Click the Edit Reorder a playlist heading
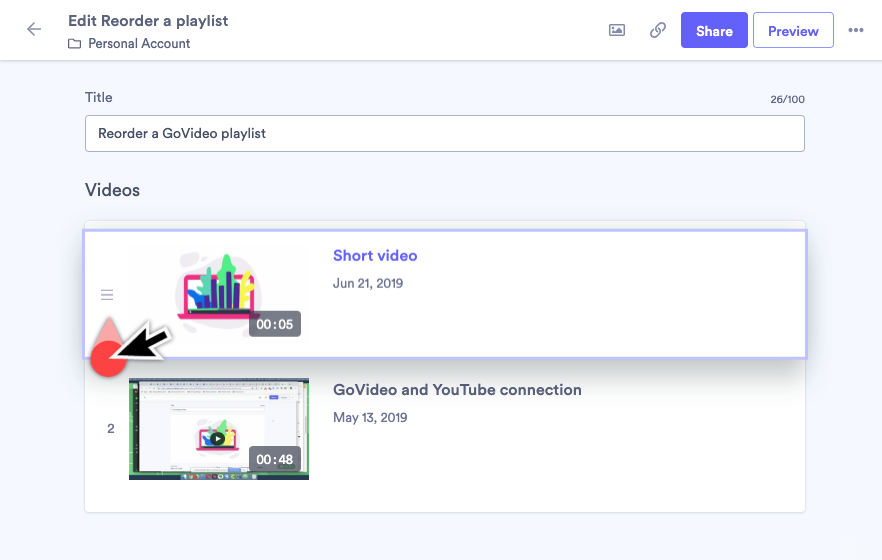The height and width of the screenshot is (560, 882). [148, 21]
